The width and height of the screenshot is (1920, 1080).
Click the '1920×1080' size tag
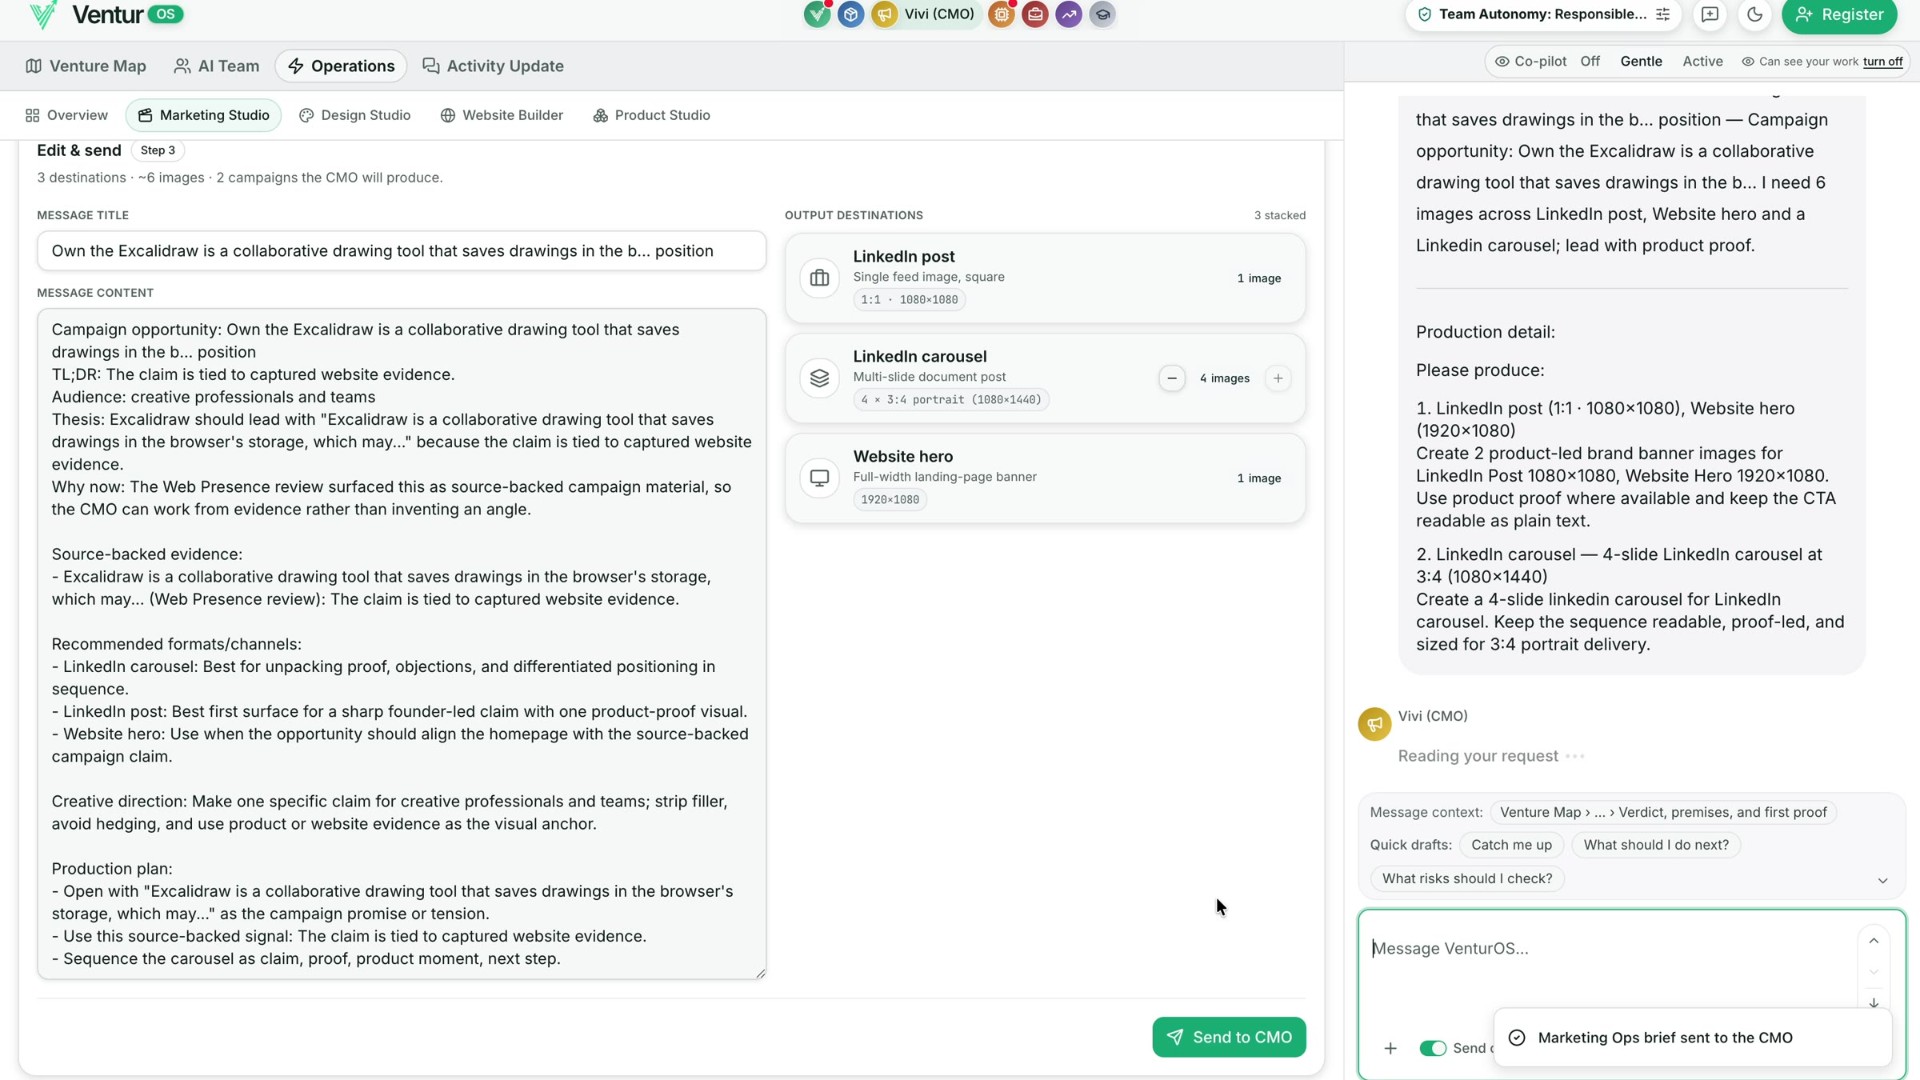pos(890,500)
